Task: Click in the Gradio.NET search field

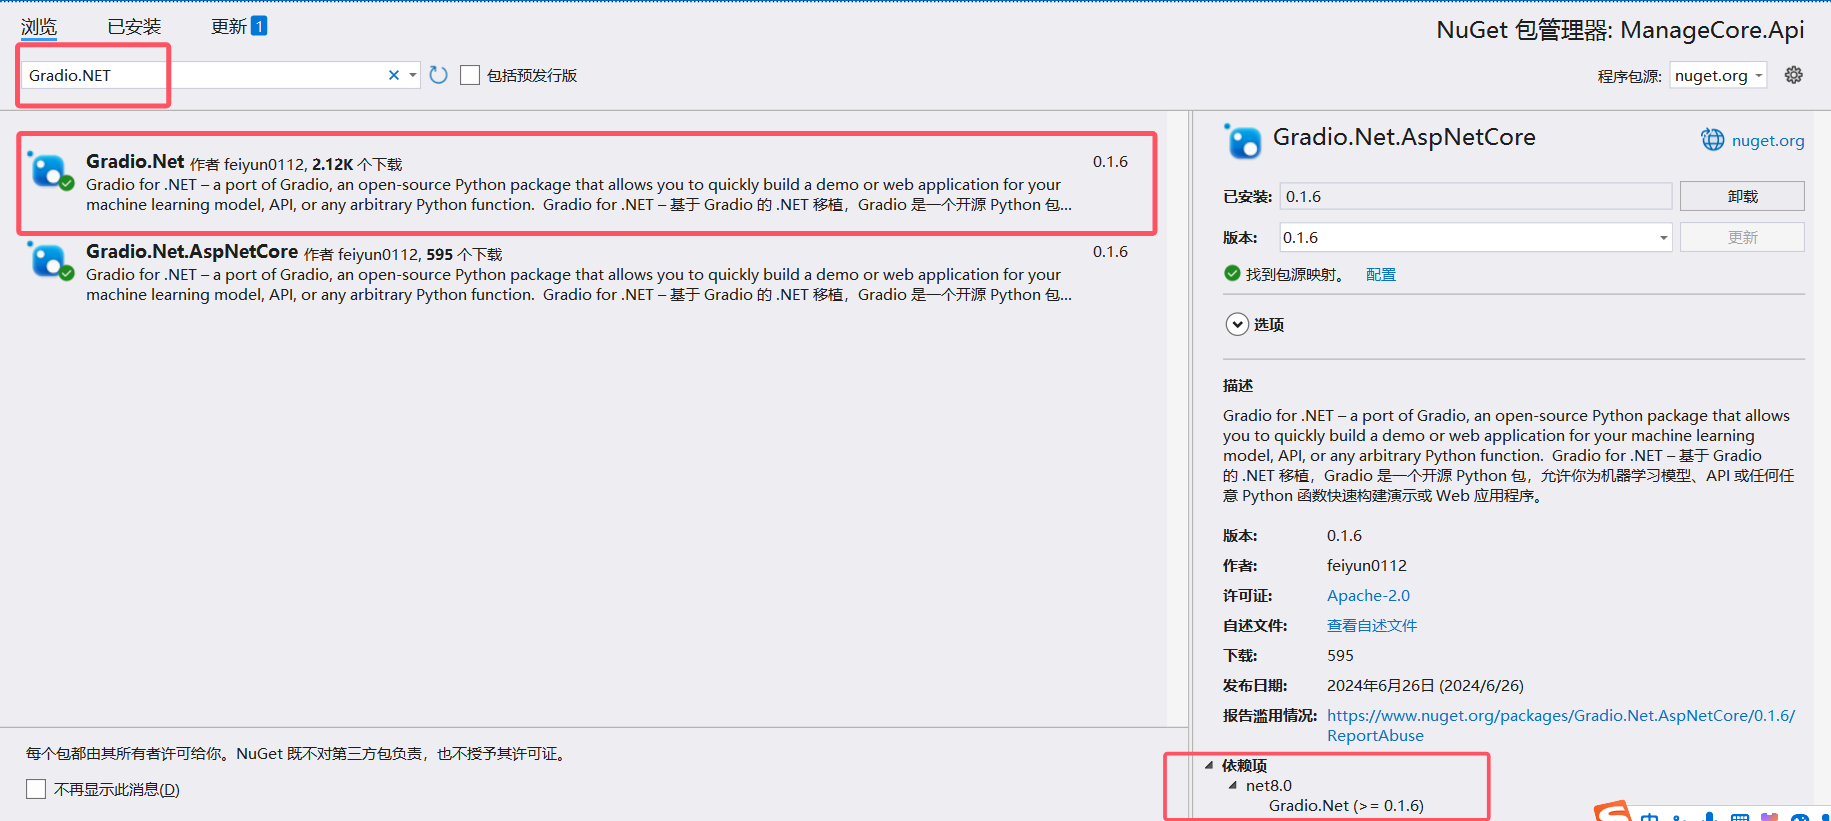Action: click(204, 75)
